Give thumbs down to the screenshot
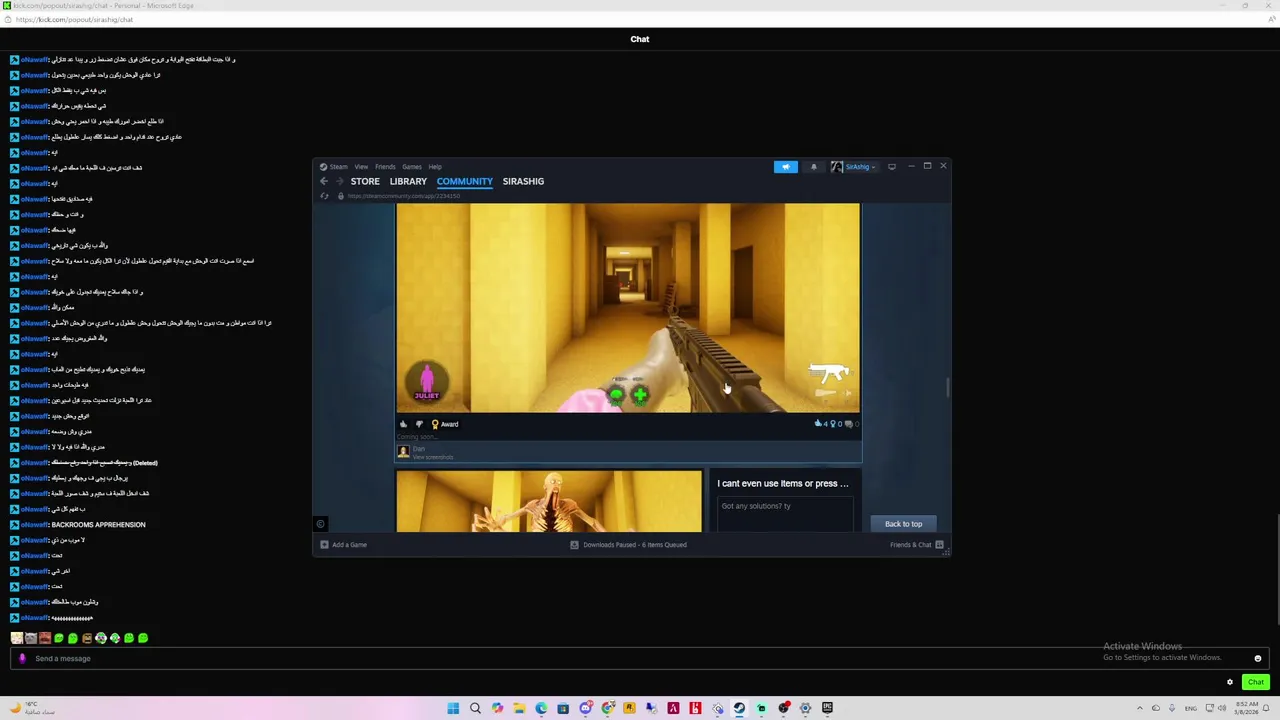Screen dimensions: 1280x720 (x=419, y=424)
